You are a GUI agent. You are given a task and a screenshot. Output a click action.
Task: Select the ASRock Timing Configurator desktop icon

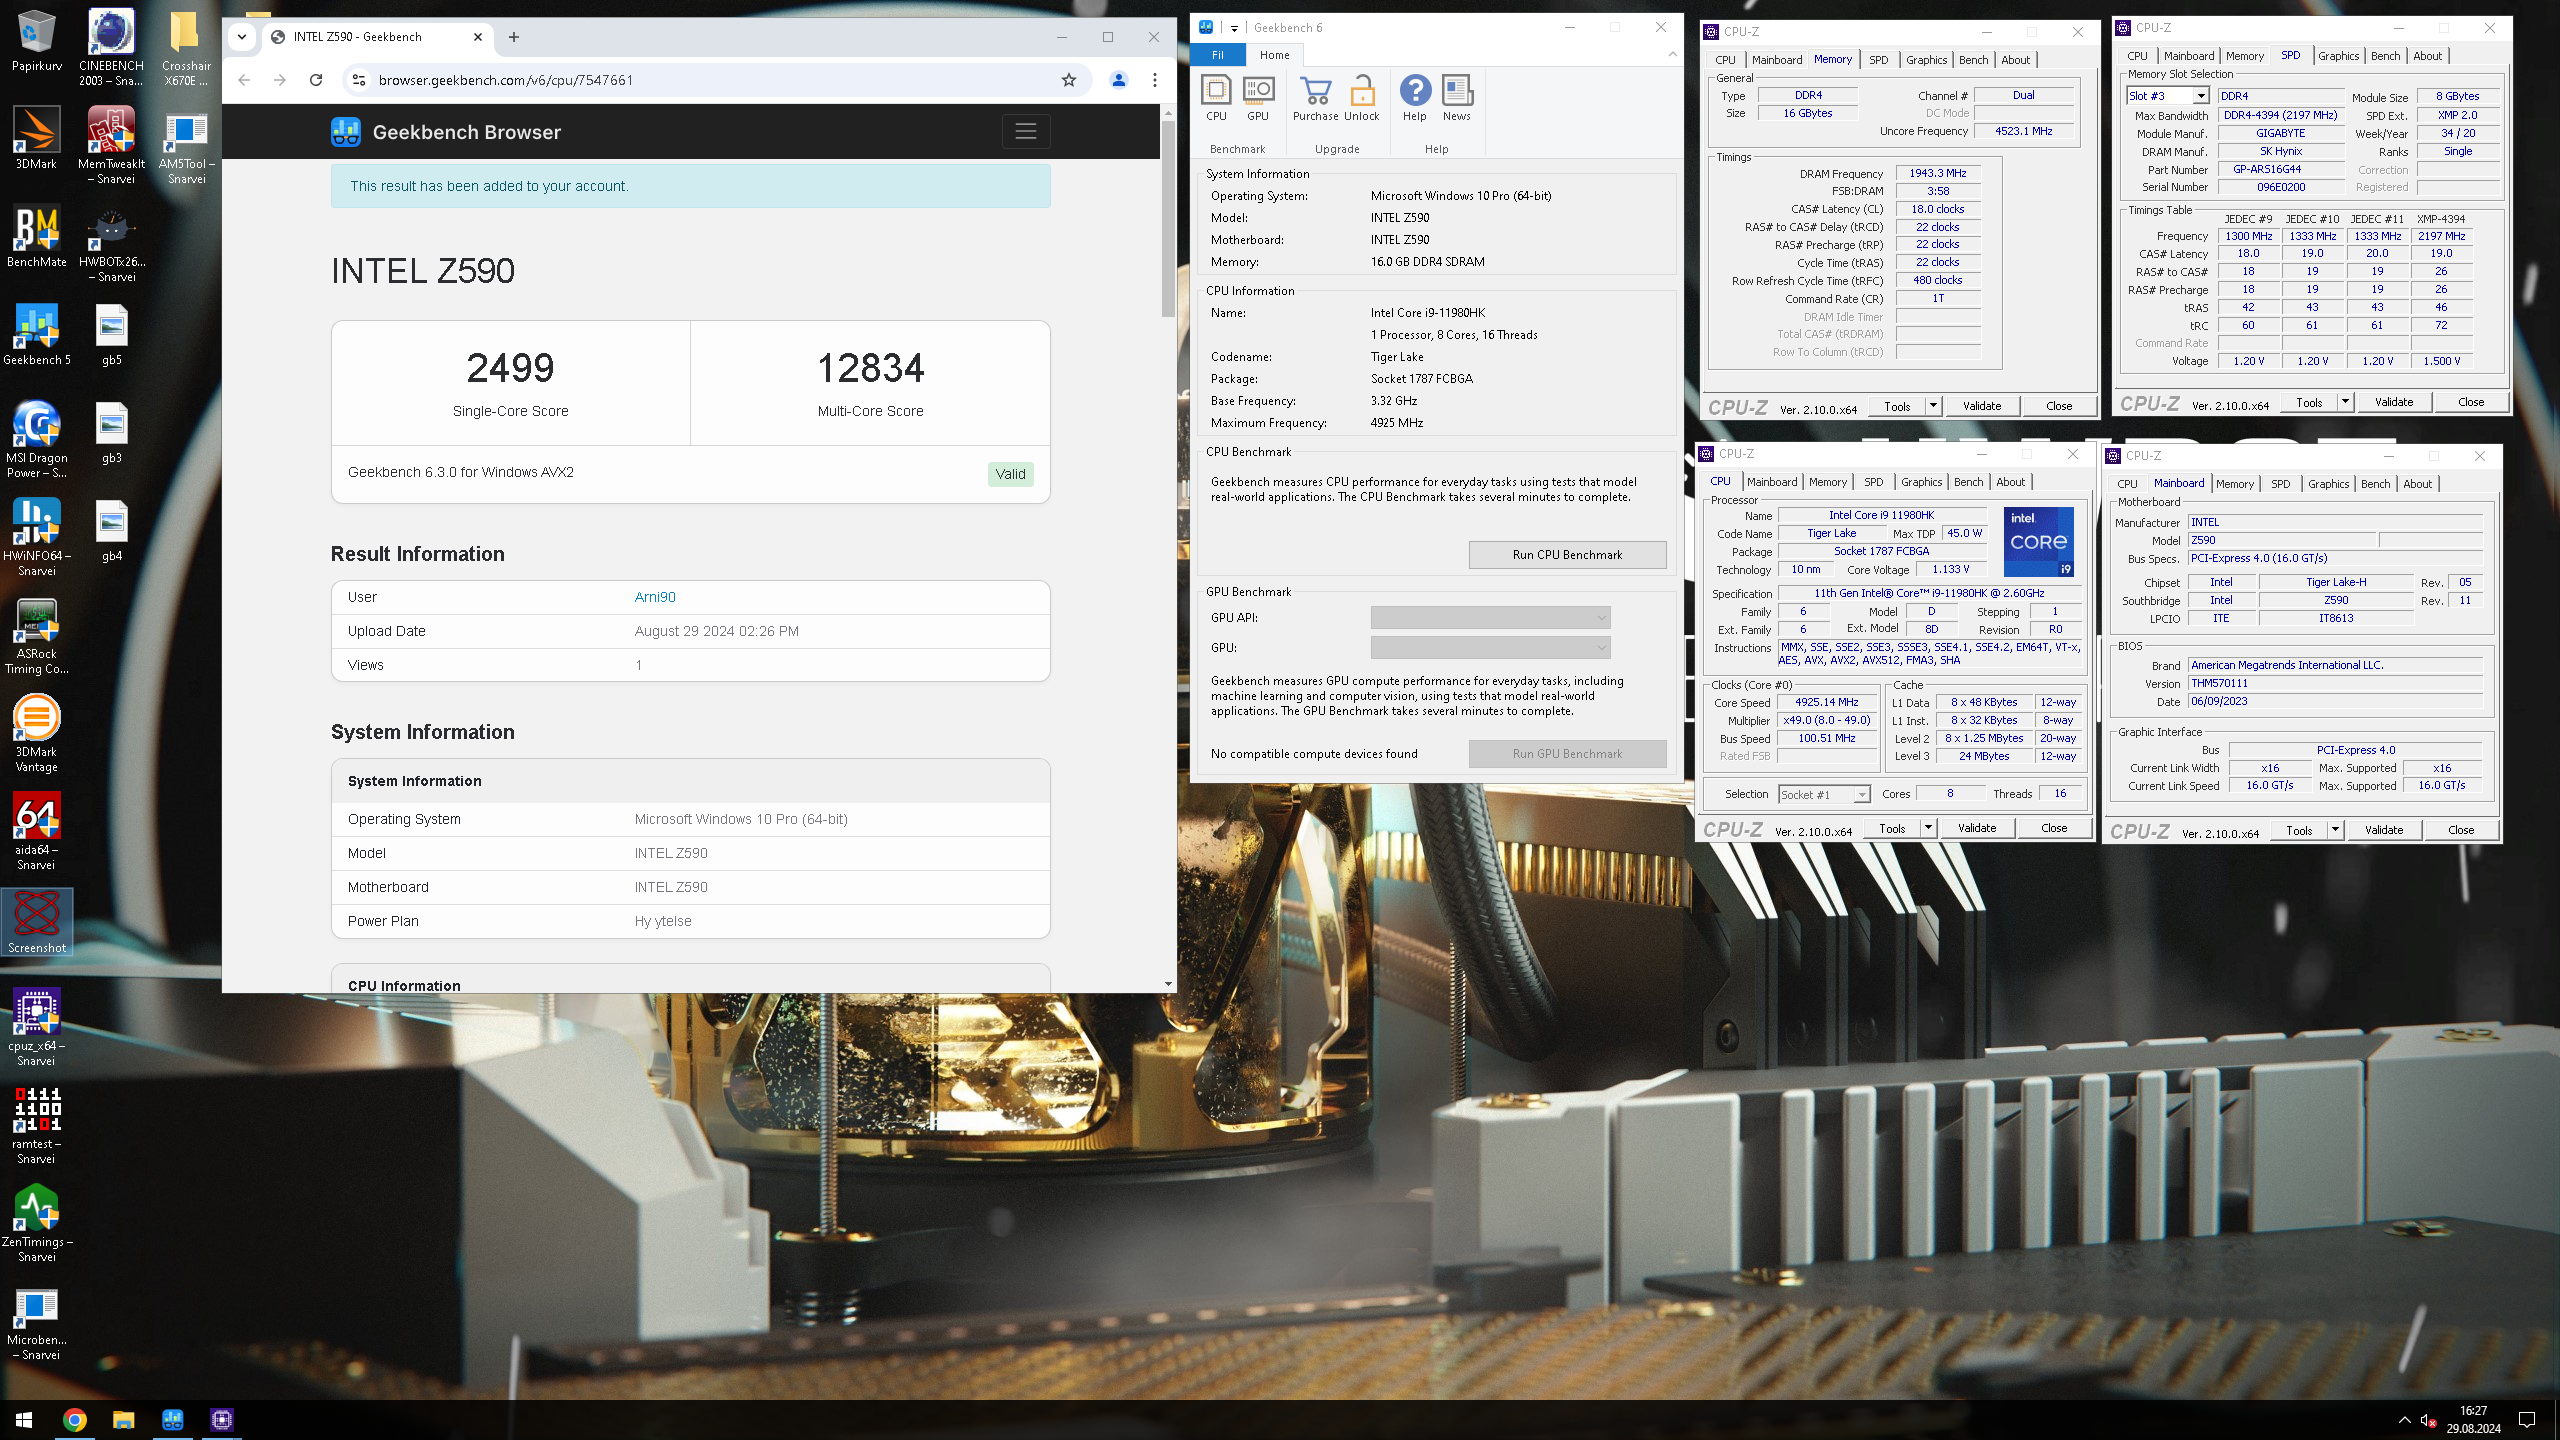pyautogui.click(x=36, y=635)
